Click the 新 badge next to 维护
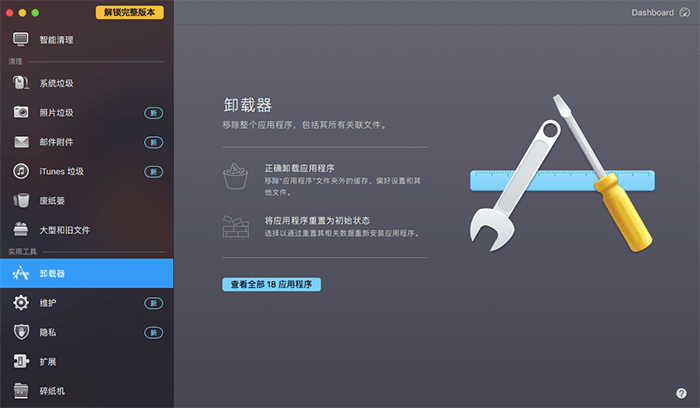Viewport: 700px width, 408px height. click(x=154, y=304)
